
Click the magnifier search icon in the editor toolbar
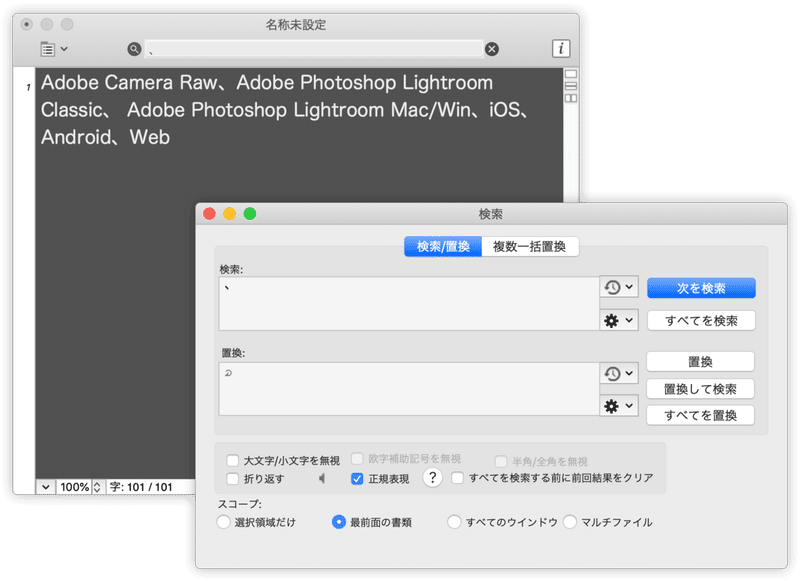(x=134, y=49)
